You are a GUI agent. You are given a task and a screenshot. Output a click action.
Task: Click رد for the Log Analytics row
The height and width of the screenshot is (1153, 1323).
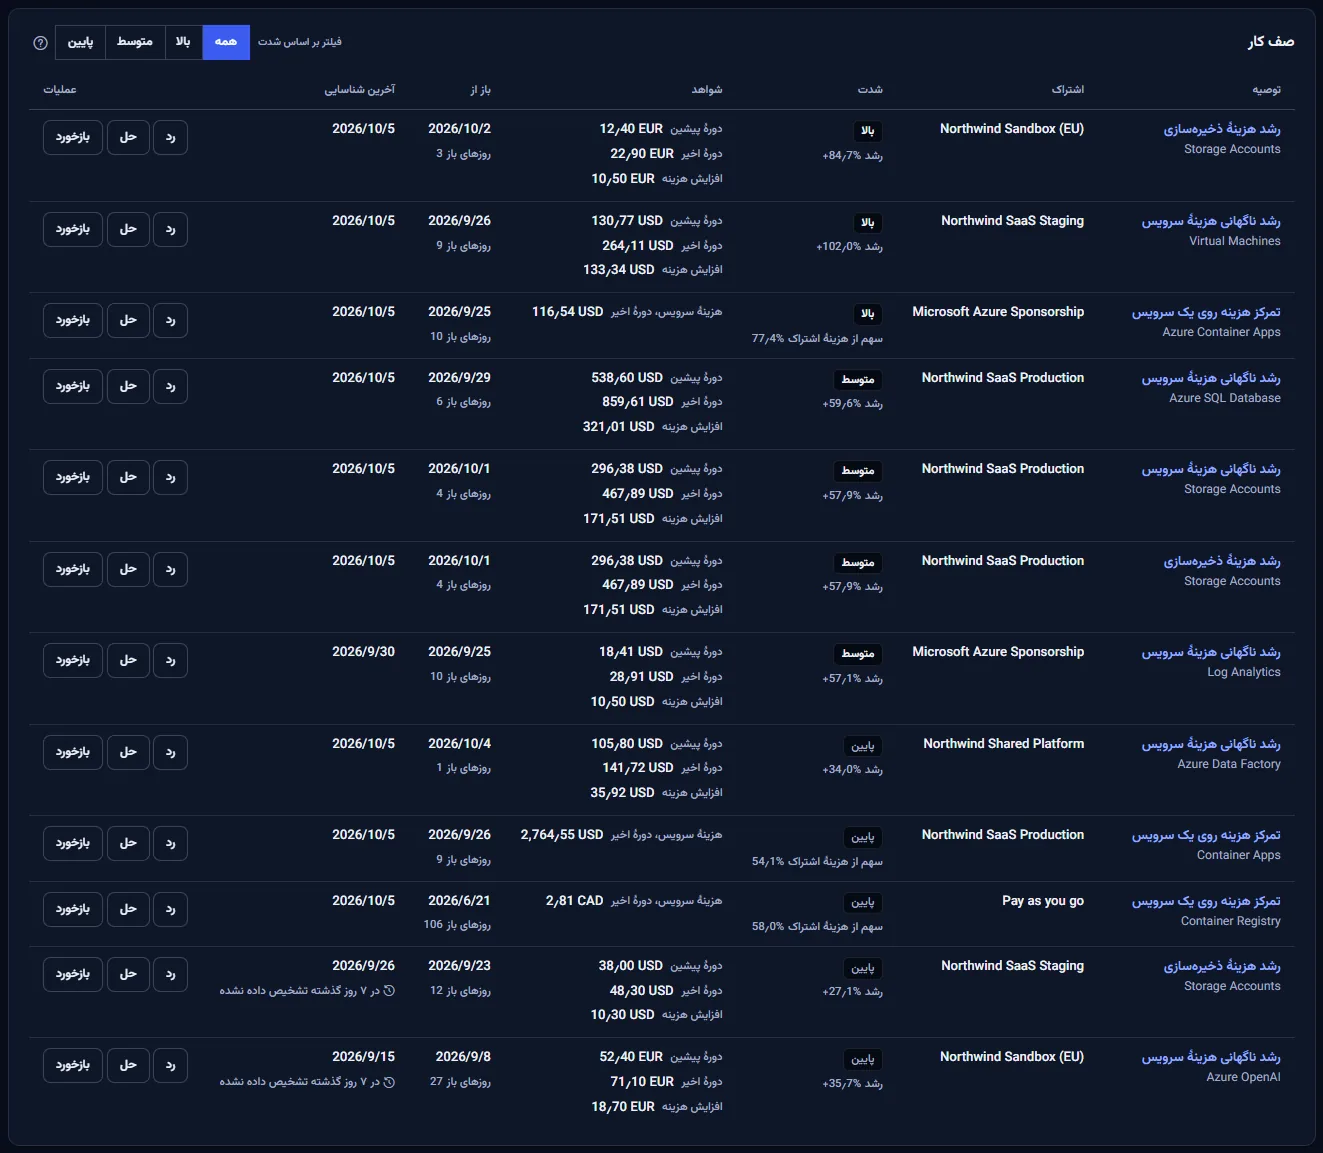(171, 661)
